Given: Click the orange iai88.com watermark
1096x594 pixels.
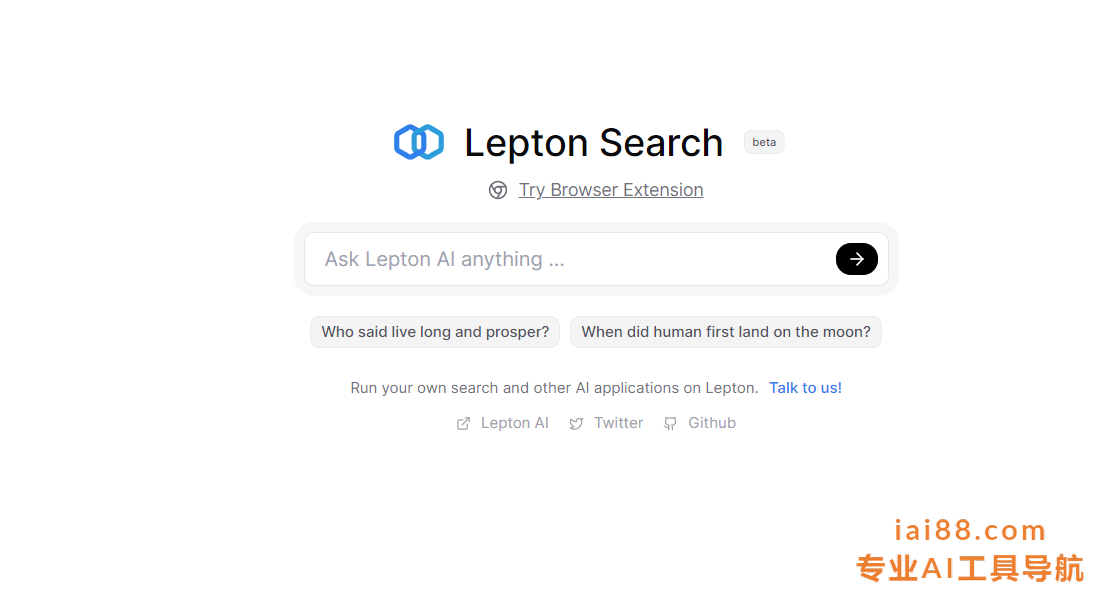Looking at the screenshot, I should [x=969, y=530].
